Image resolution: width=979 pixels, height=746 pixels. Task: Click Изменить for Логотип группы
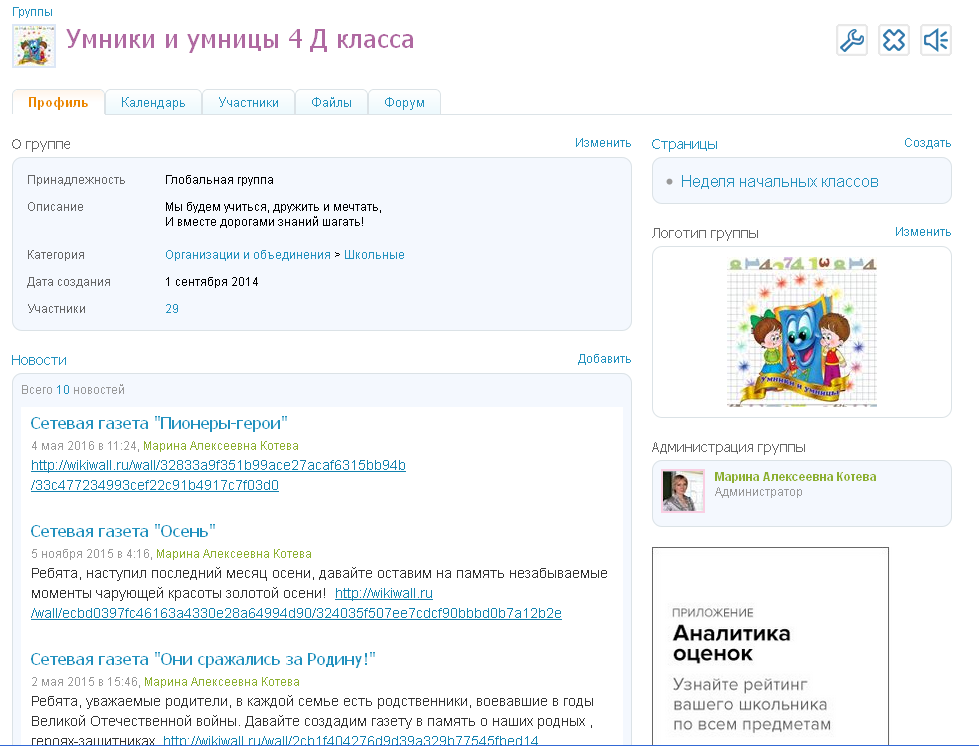922,232
